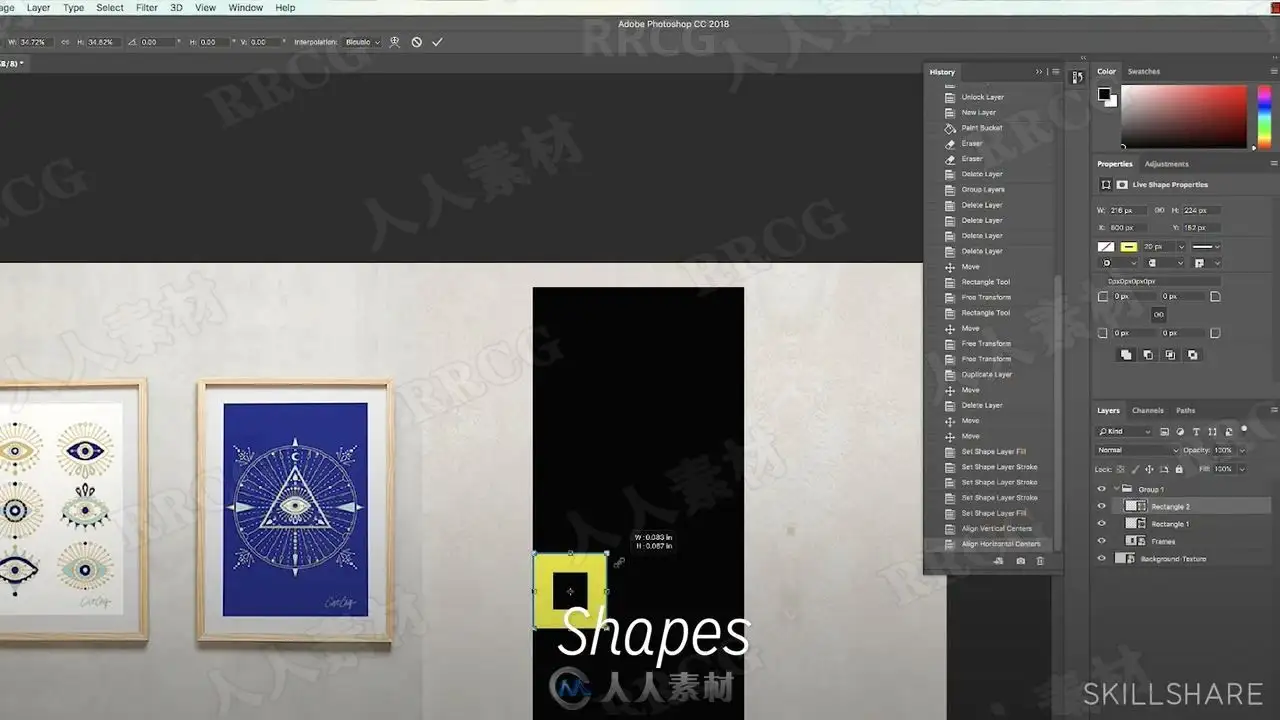This screenshot has height=720, width=1280.
Task: Select the Group Layers history state
Action: pos(984,189)
